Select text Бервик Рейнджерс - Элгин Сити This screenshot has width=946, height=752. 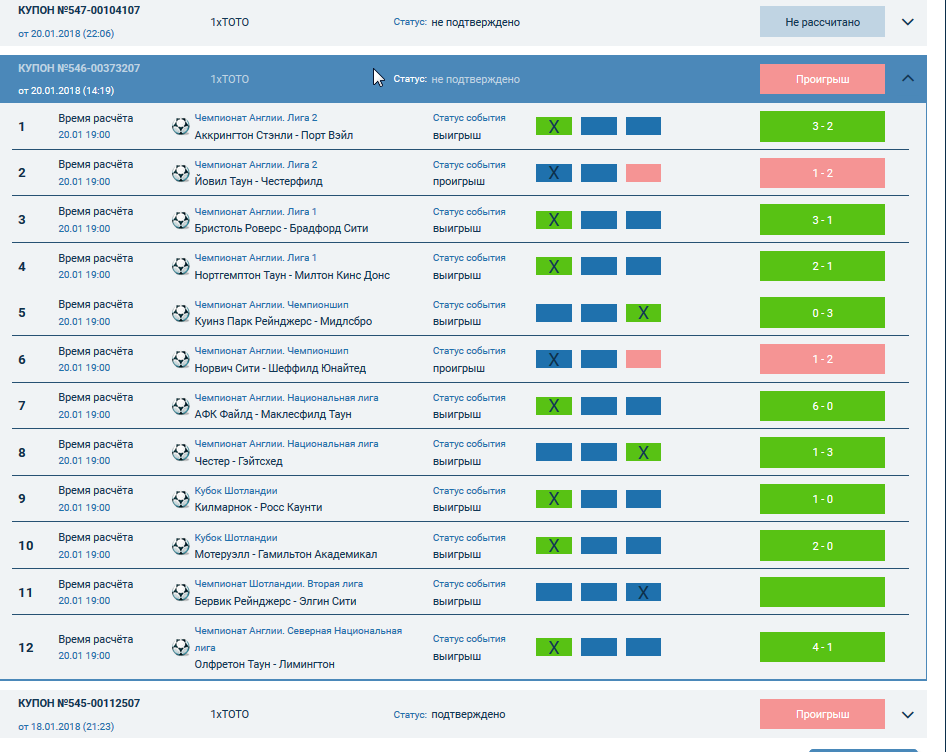pos(275,601)
